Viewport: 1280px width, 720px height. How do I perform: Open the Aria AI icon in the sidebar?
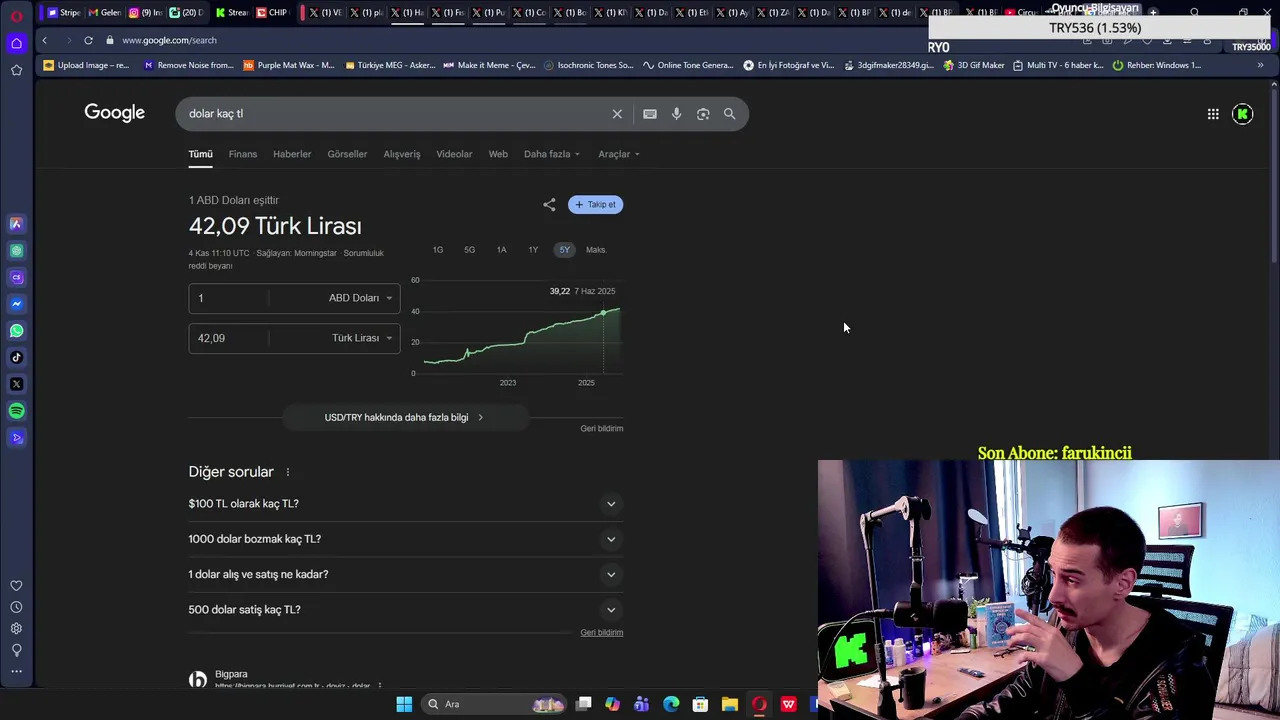[x=16, y=224]
